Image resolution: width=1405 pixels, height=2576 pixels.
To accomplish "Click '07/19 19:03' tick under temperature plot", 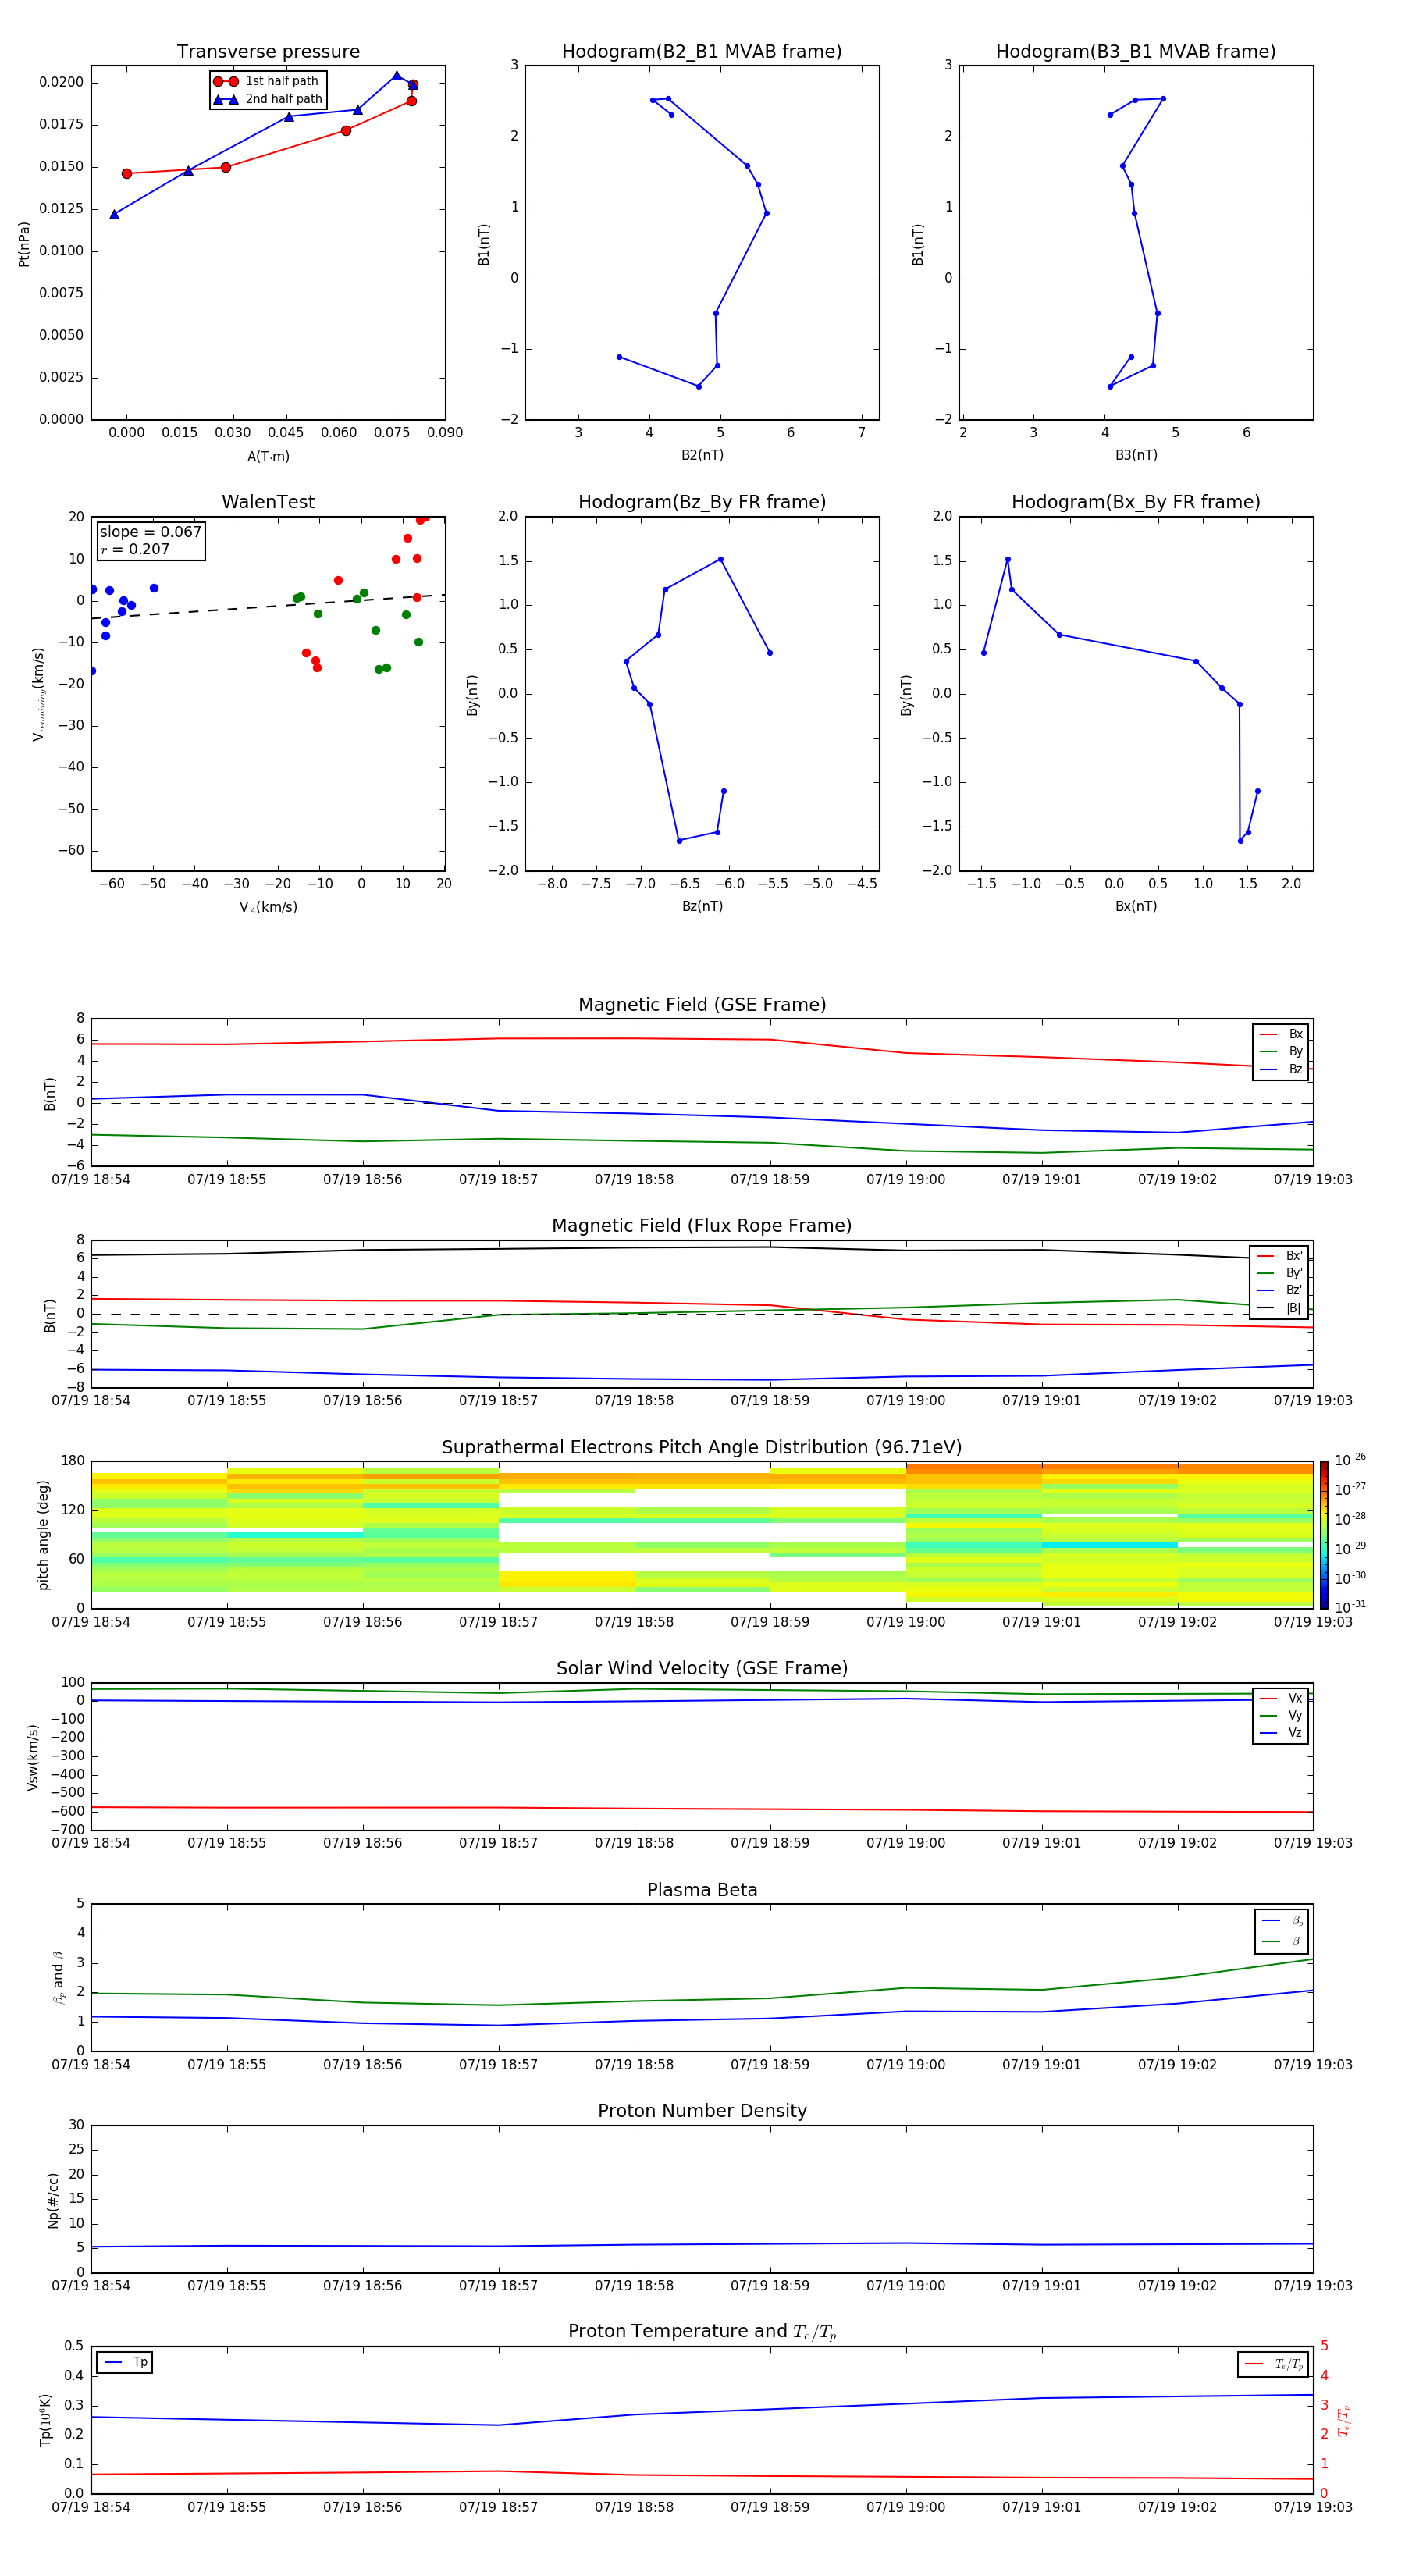I will (x=1312, y=2507).
